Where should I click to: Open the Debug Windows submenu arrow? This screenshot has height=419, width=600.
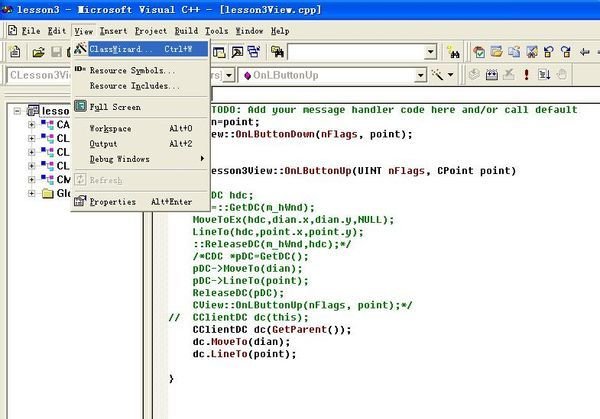pyautogui.click(x=202, y=158)
